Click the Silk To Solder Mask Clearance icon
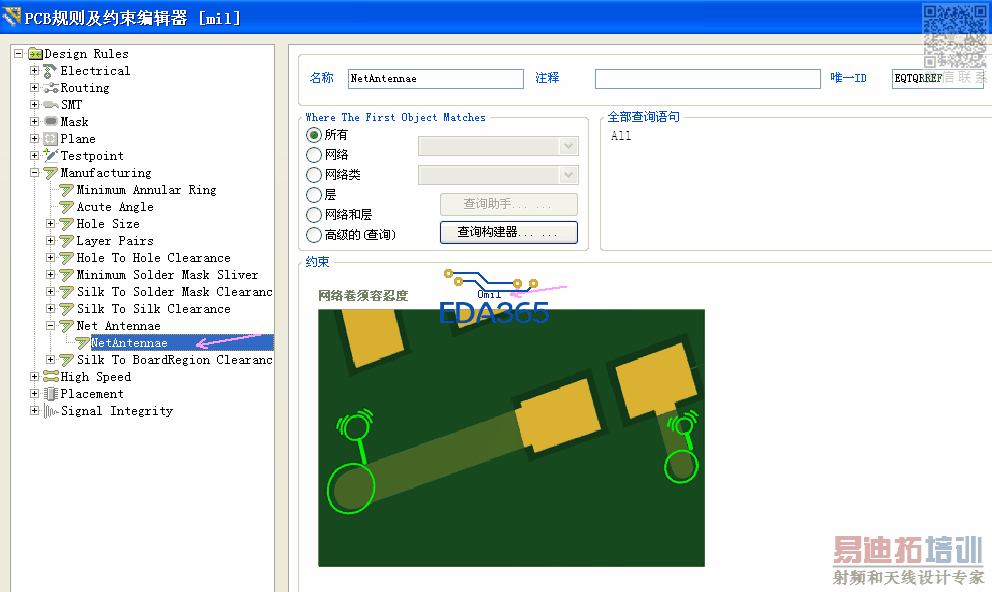This screenshot has height=592, width=992. (66, 292)
